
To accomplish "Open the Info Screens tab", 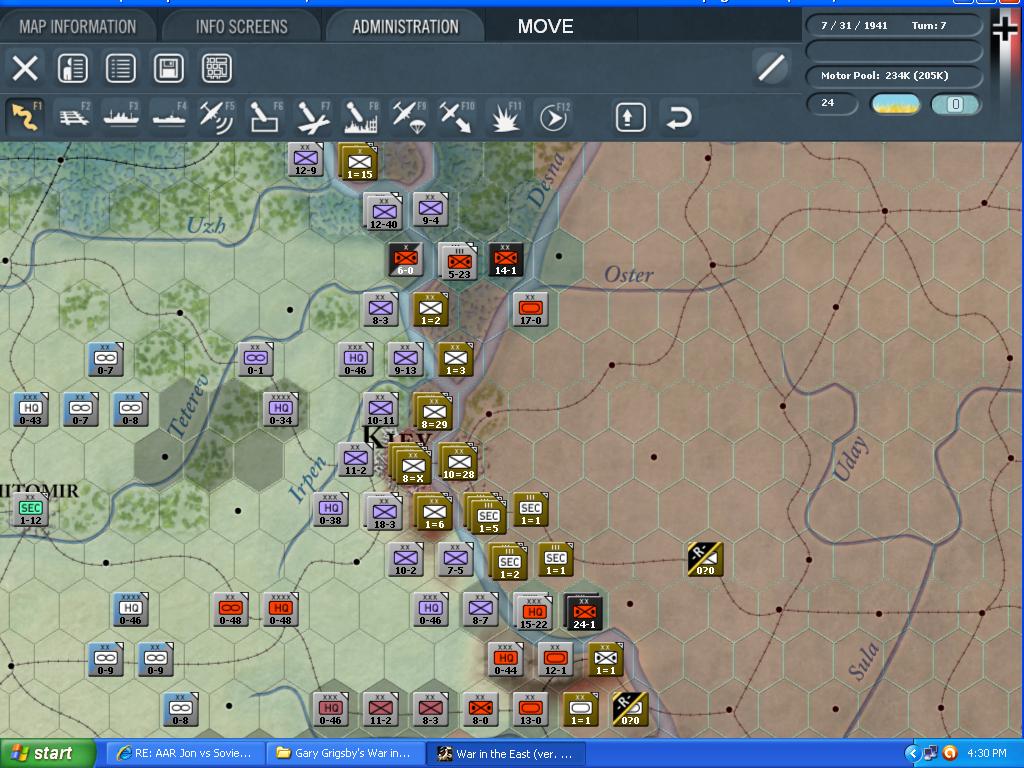I will pos(242,27).
